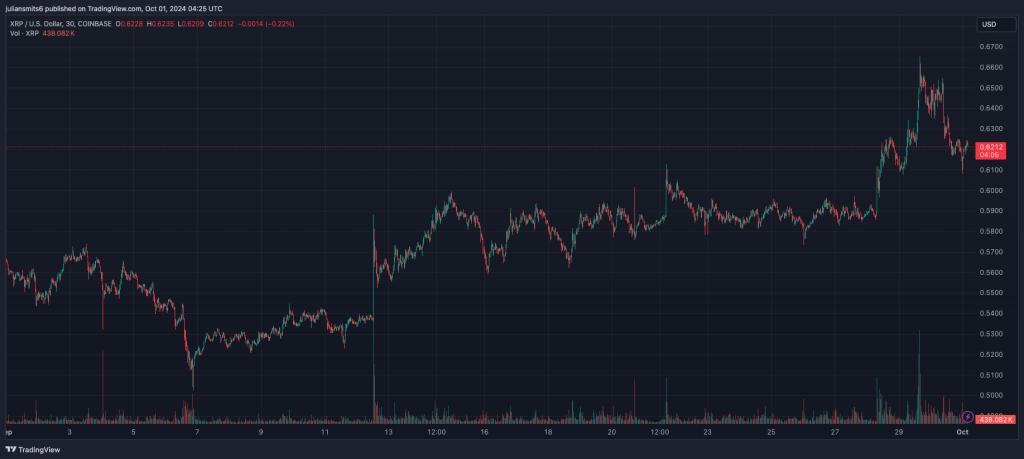This screenshot has height=459, width=1024.
Task: Click the change value −0.0014 (−0.22%)
Action: tap(266, 24)
